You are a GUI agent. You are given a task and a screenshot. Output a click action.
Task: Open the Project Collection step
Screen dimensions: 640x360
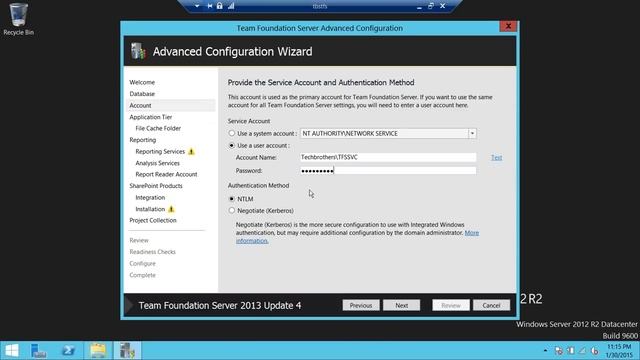tap(153, 220)
